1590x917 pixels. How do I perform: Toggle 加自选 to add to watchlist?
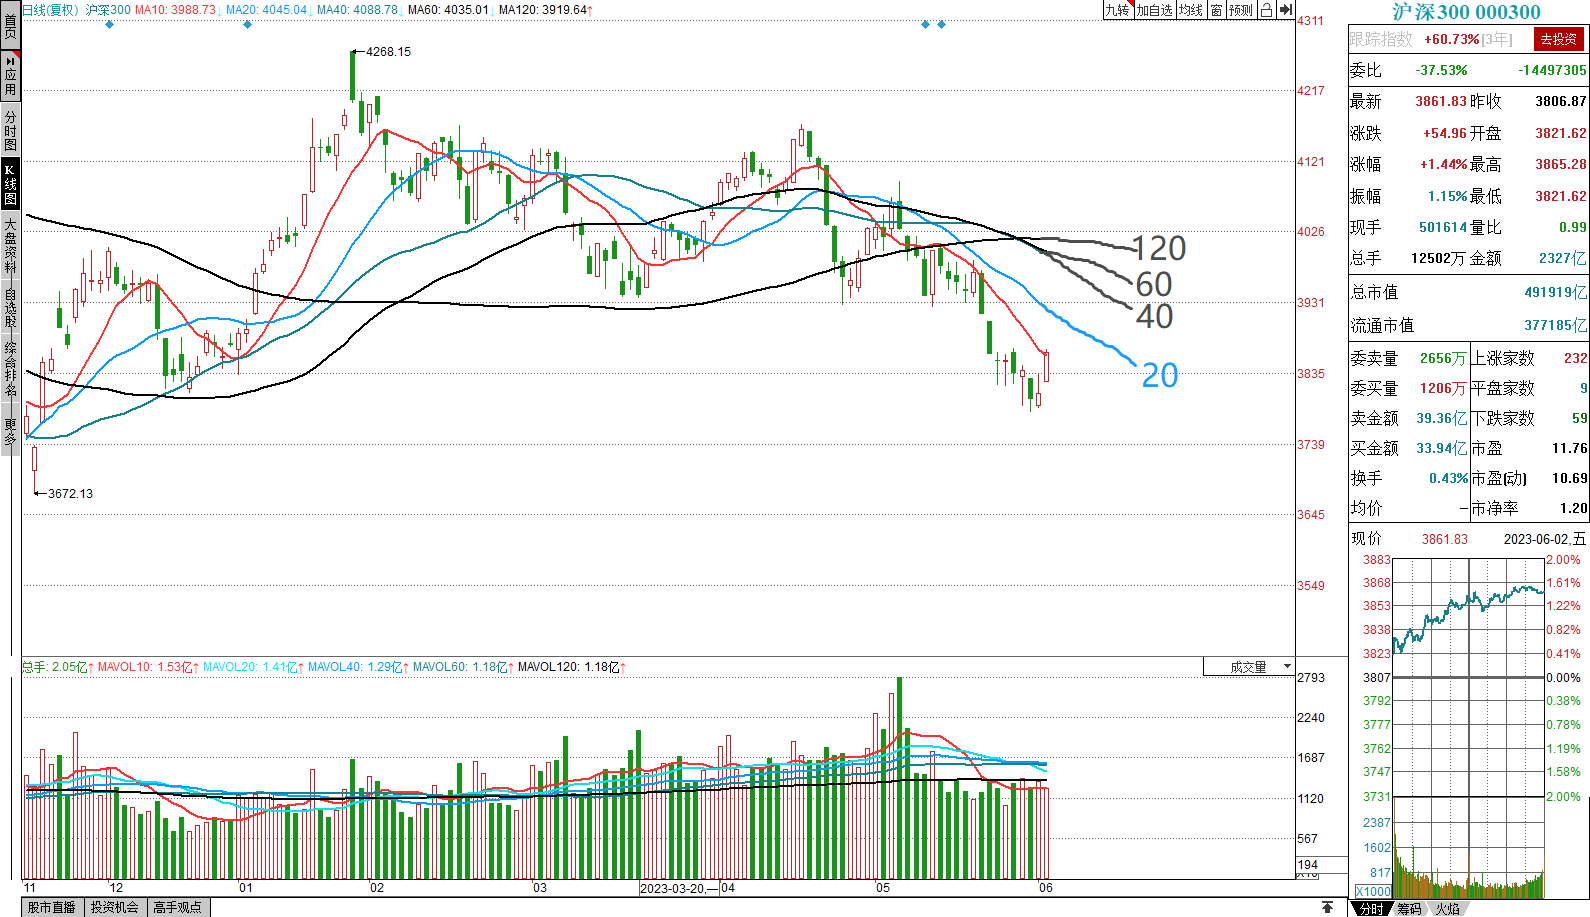[1154, 10]
